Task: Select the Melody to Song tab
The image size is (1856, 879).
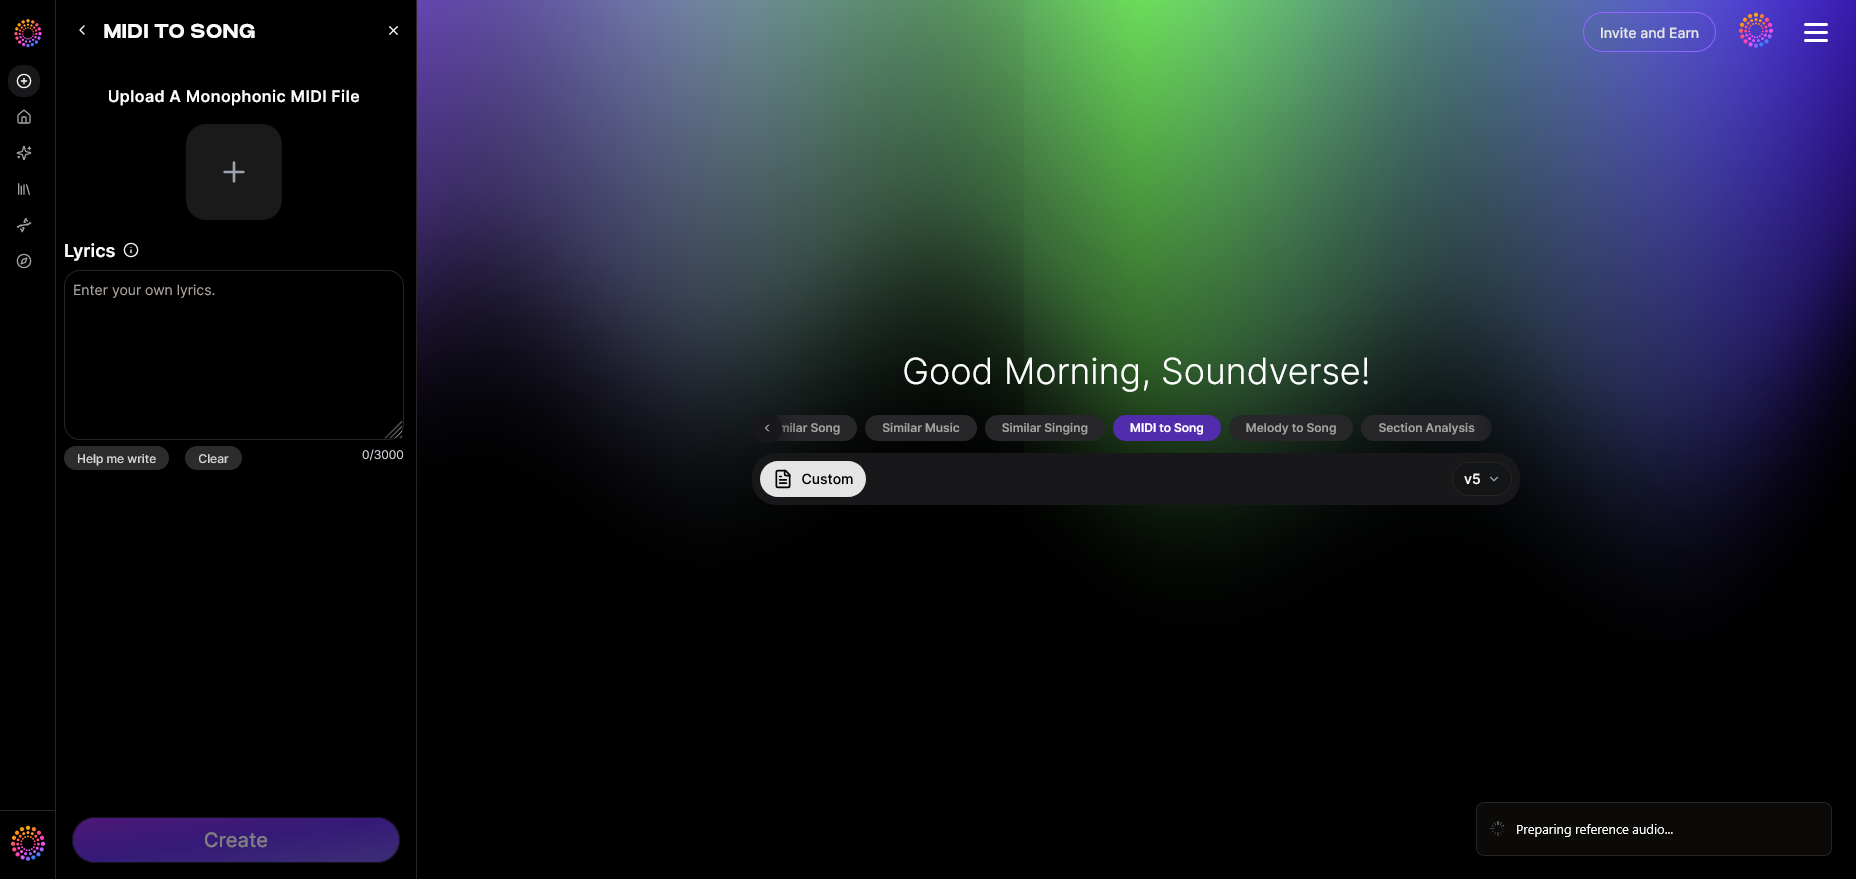Action: pos(1291,428)
